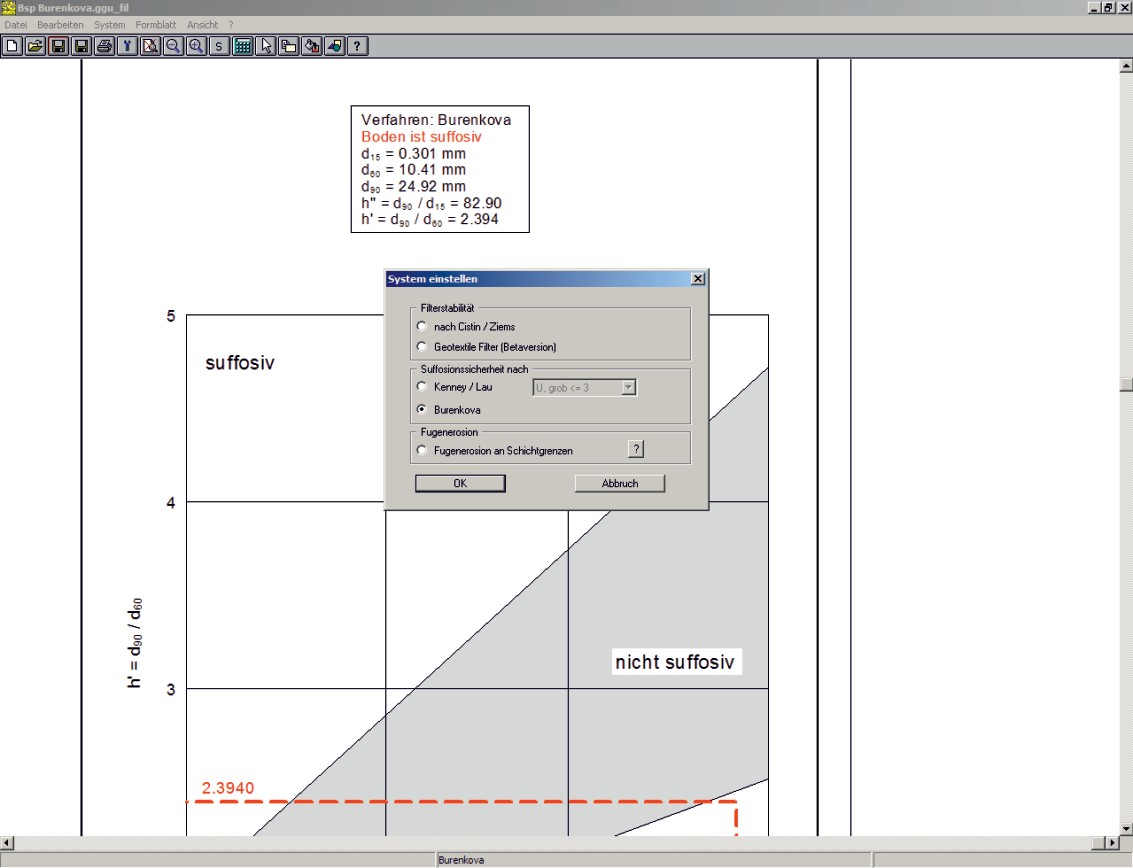
Task: Open the Datei menu
Action: coord(16,25)
